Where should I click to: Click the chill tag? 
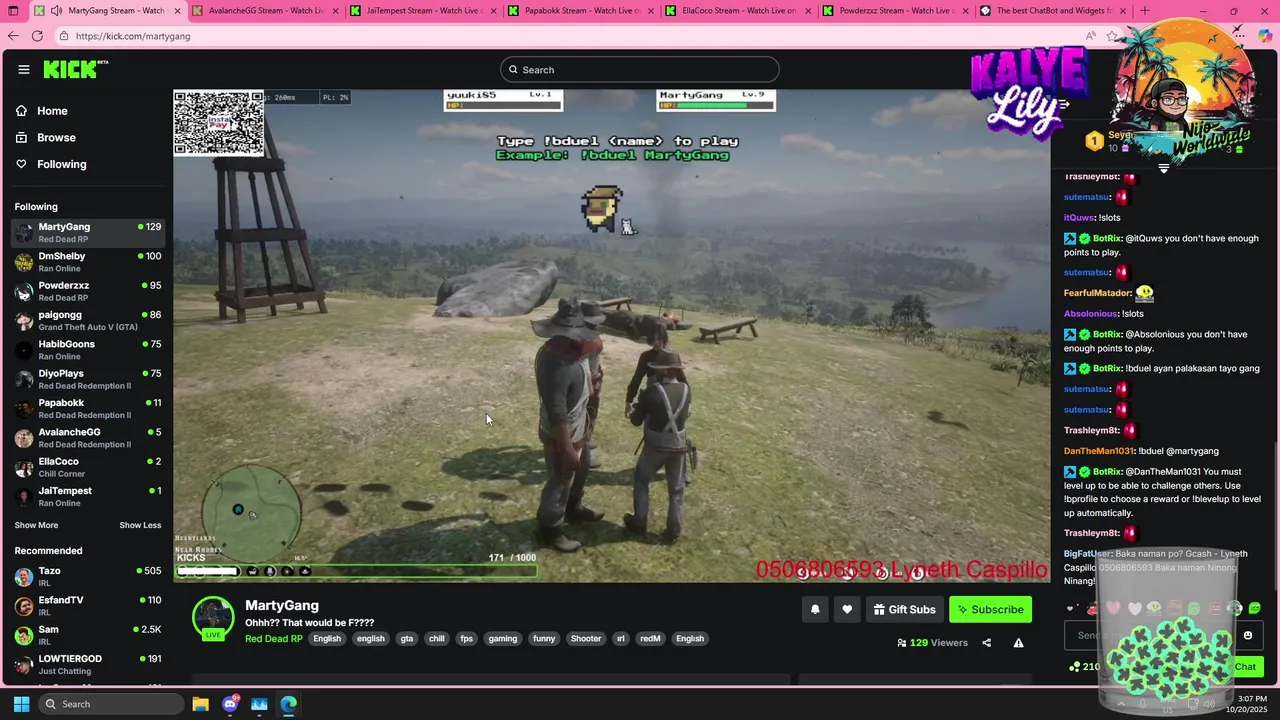click(x=436, y=638)
